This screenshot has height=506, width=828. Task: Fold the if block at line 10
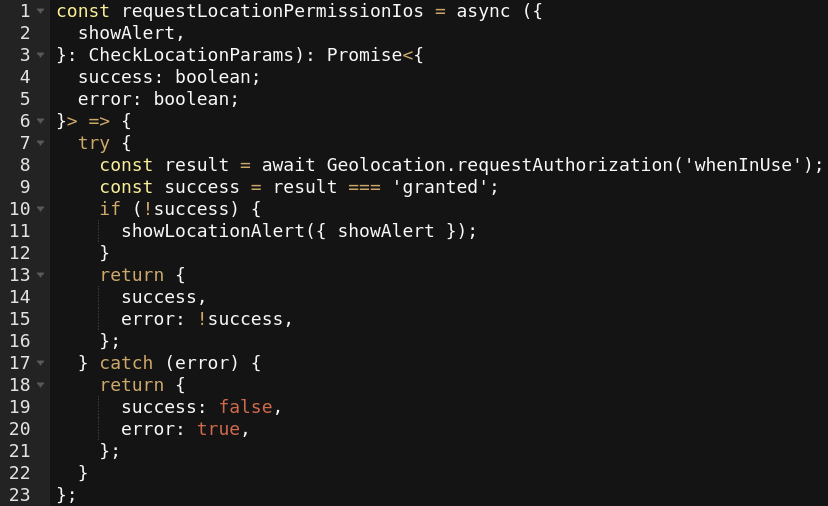(41, 209)
